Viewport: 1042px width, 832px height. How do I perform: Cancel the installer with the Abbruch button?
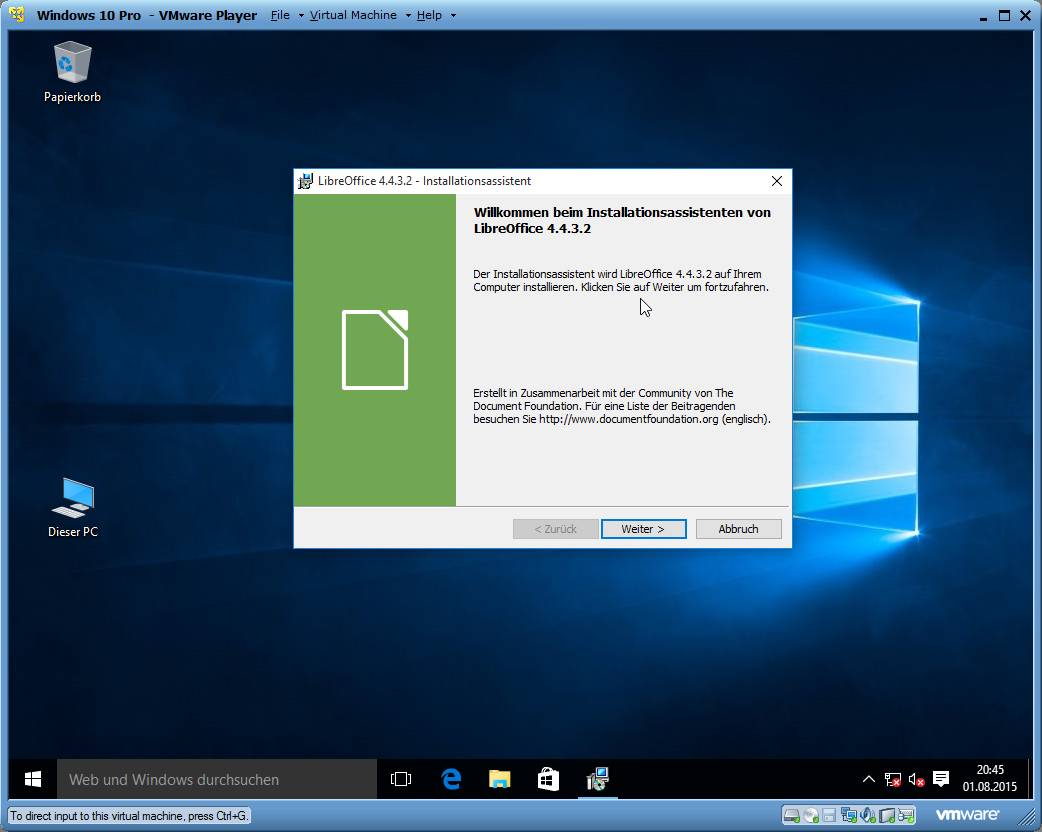coord(738,529)
